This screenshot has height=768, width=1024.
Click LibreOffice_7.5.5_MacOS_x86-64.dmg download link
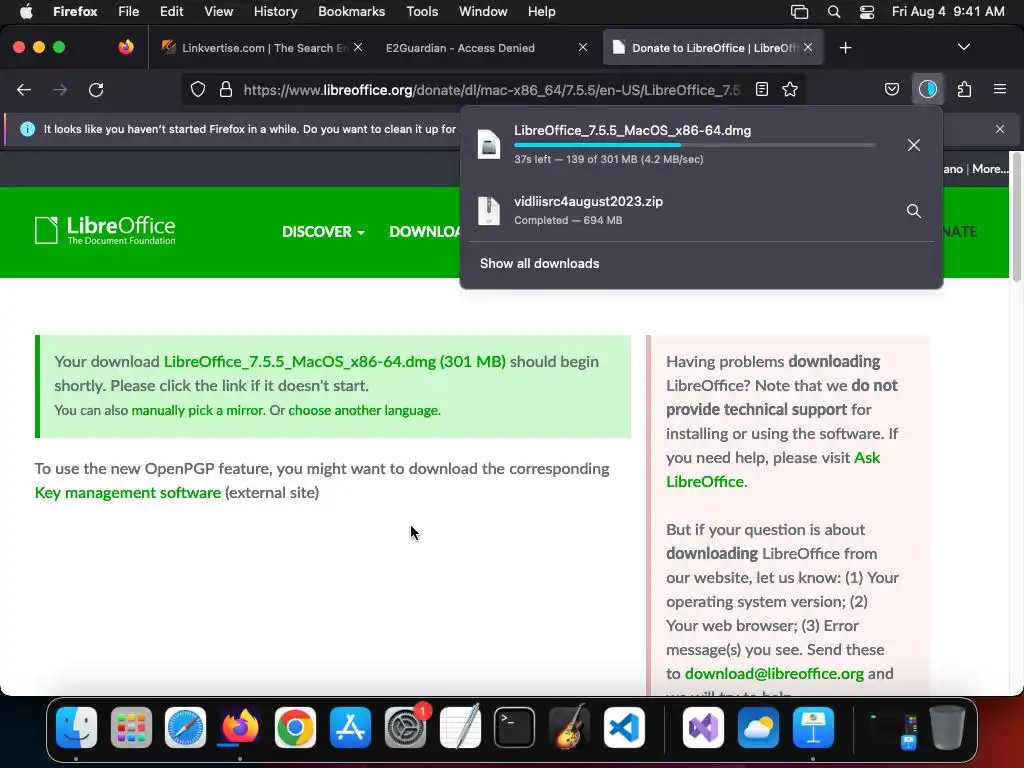[334, 361]
